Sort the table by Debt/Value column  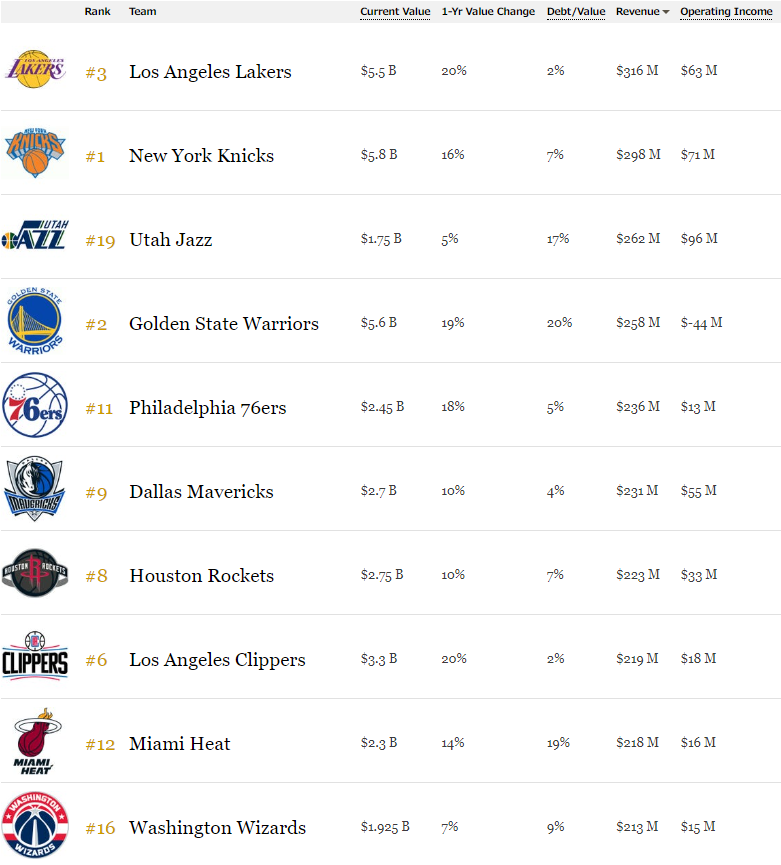(x=575, y=11)
